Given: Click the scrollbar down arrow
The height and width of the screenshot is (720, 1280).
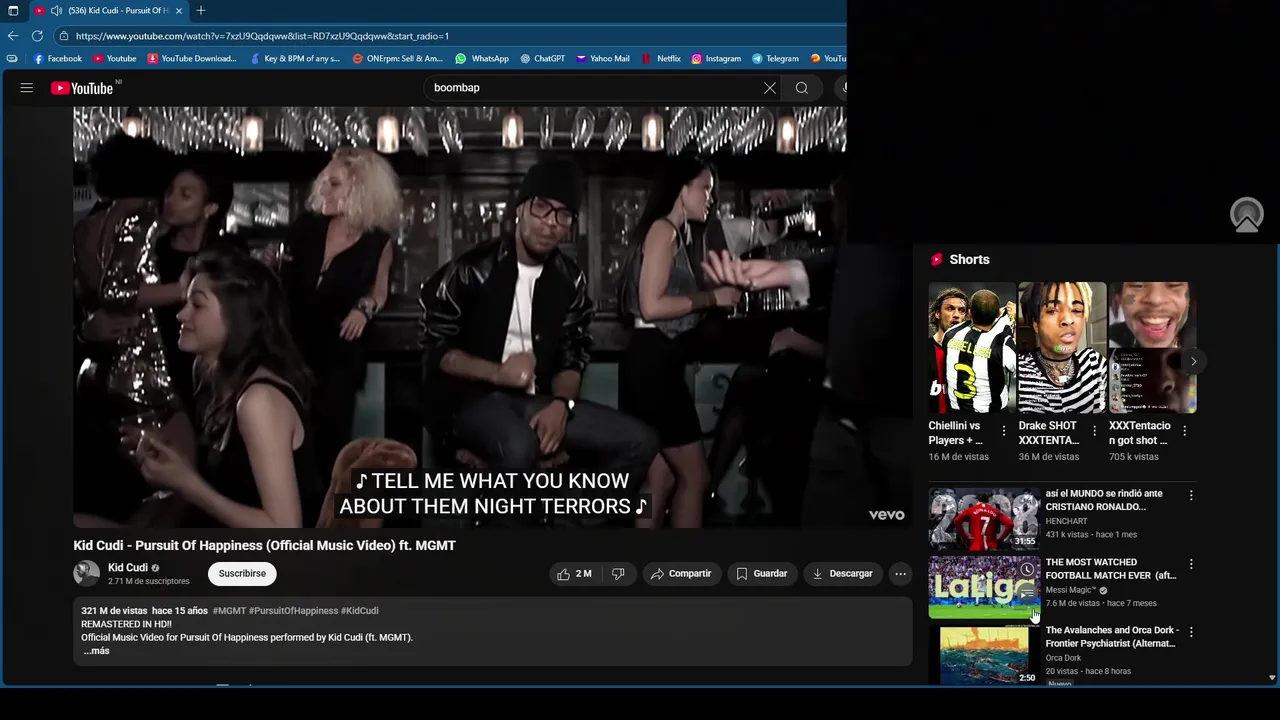Looking at the screenshot, I should [1272, 677].
